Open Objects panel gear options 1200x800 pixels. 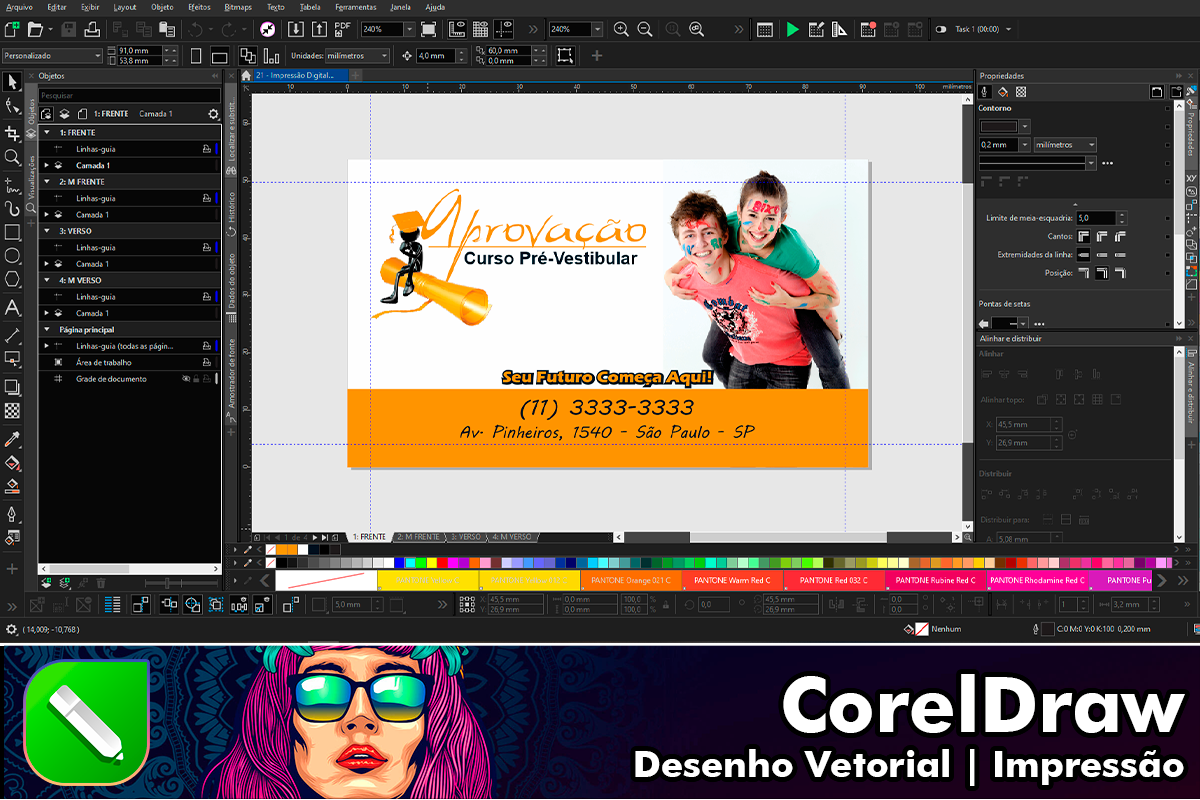[x=212, y=114]
